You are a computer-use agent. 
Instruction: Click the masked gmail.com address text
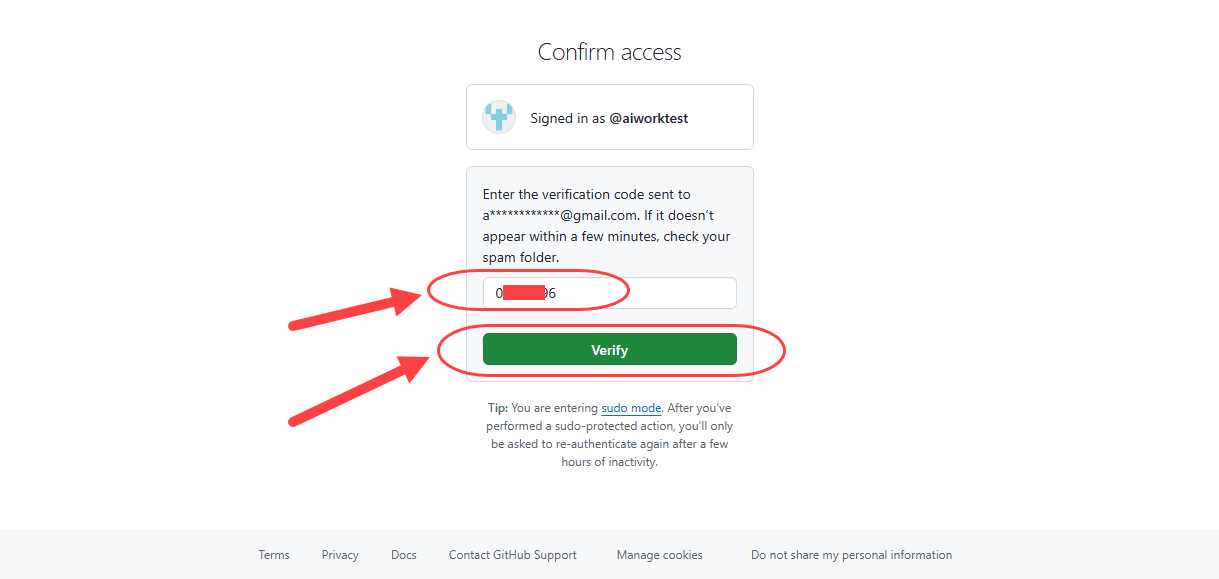561,215
